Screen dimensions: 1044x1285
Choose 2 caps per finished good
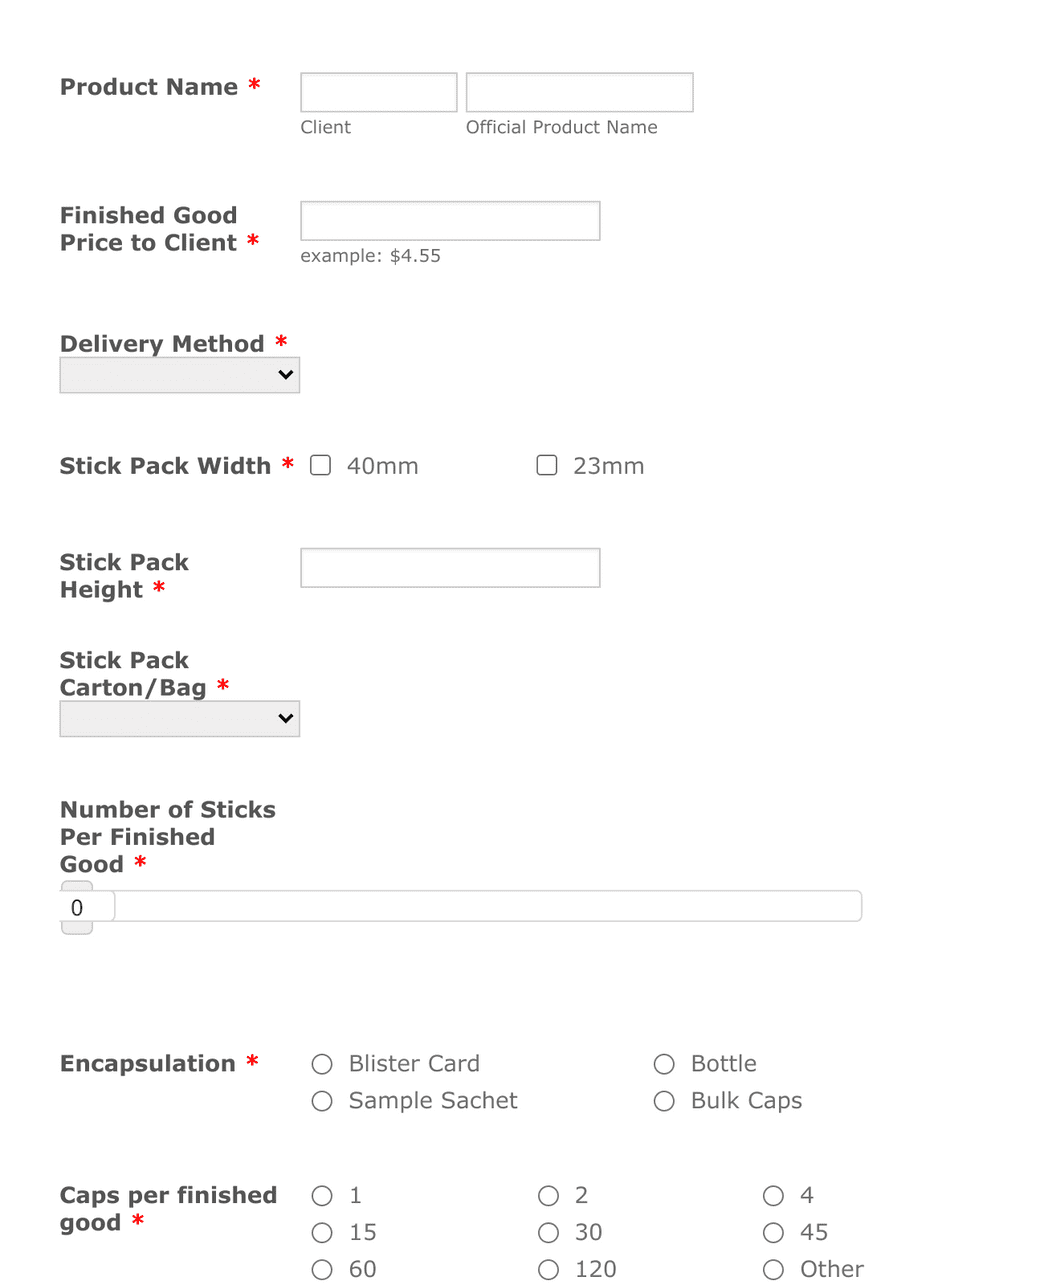(548, 1195)
